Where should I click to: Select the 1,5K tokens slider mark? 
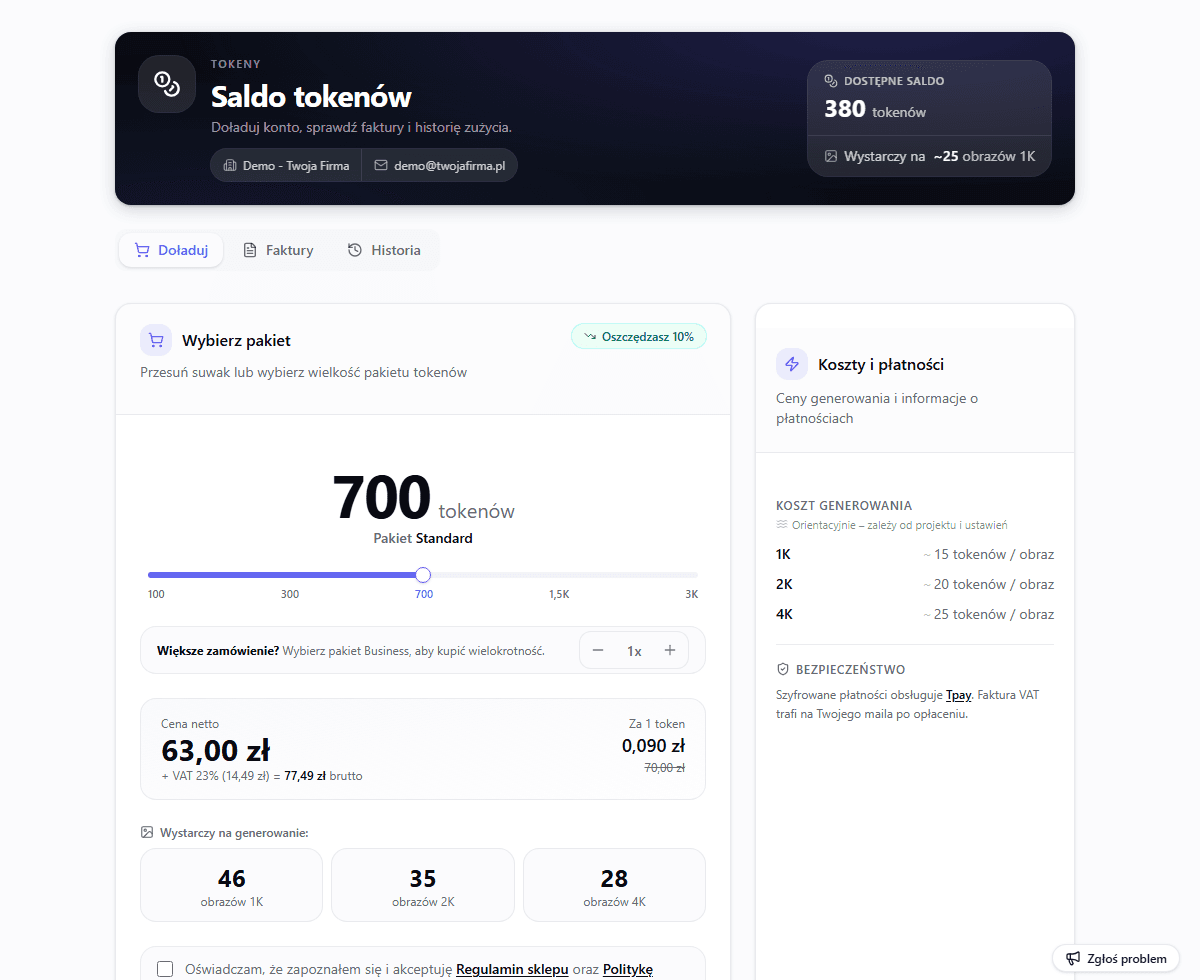pyautogui.click(x=559, y=594)
